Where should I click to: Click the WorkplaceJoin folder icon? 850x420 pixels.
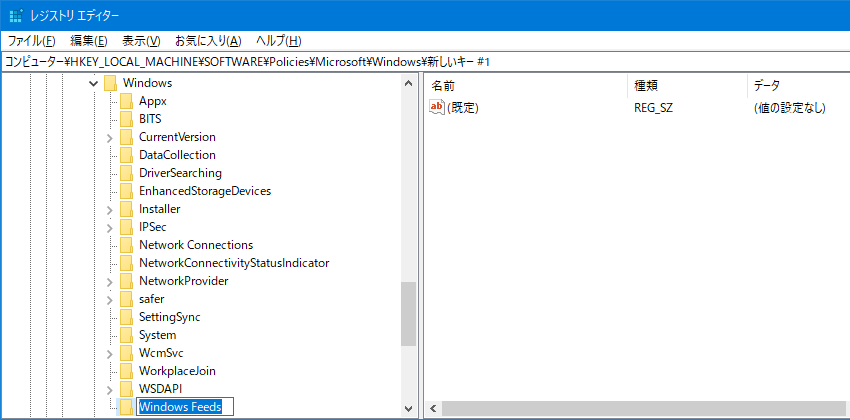[x=126, y=371]
